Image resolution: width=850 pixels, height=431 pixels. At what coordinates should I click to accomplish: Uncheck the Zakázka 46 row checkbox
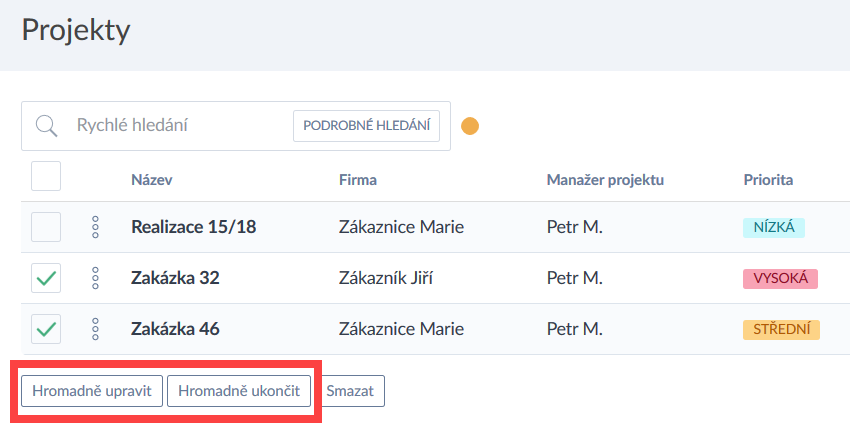[x=46, y=329]
